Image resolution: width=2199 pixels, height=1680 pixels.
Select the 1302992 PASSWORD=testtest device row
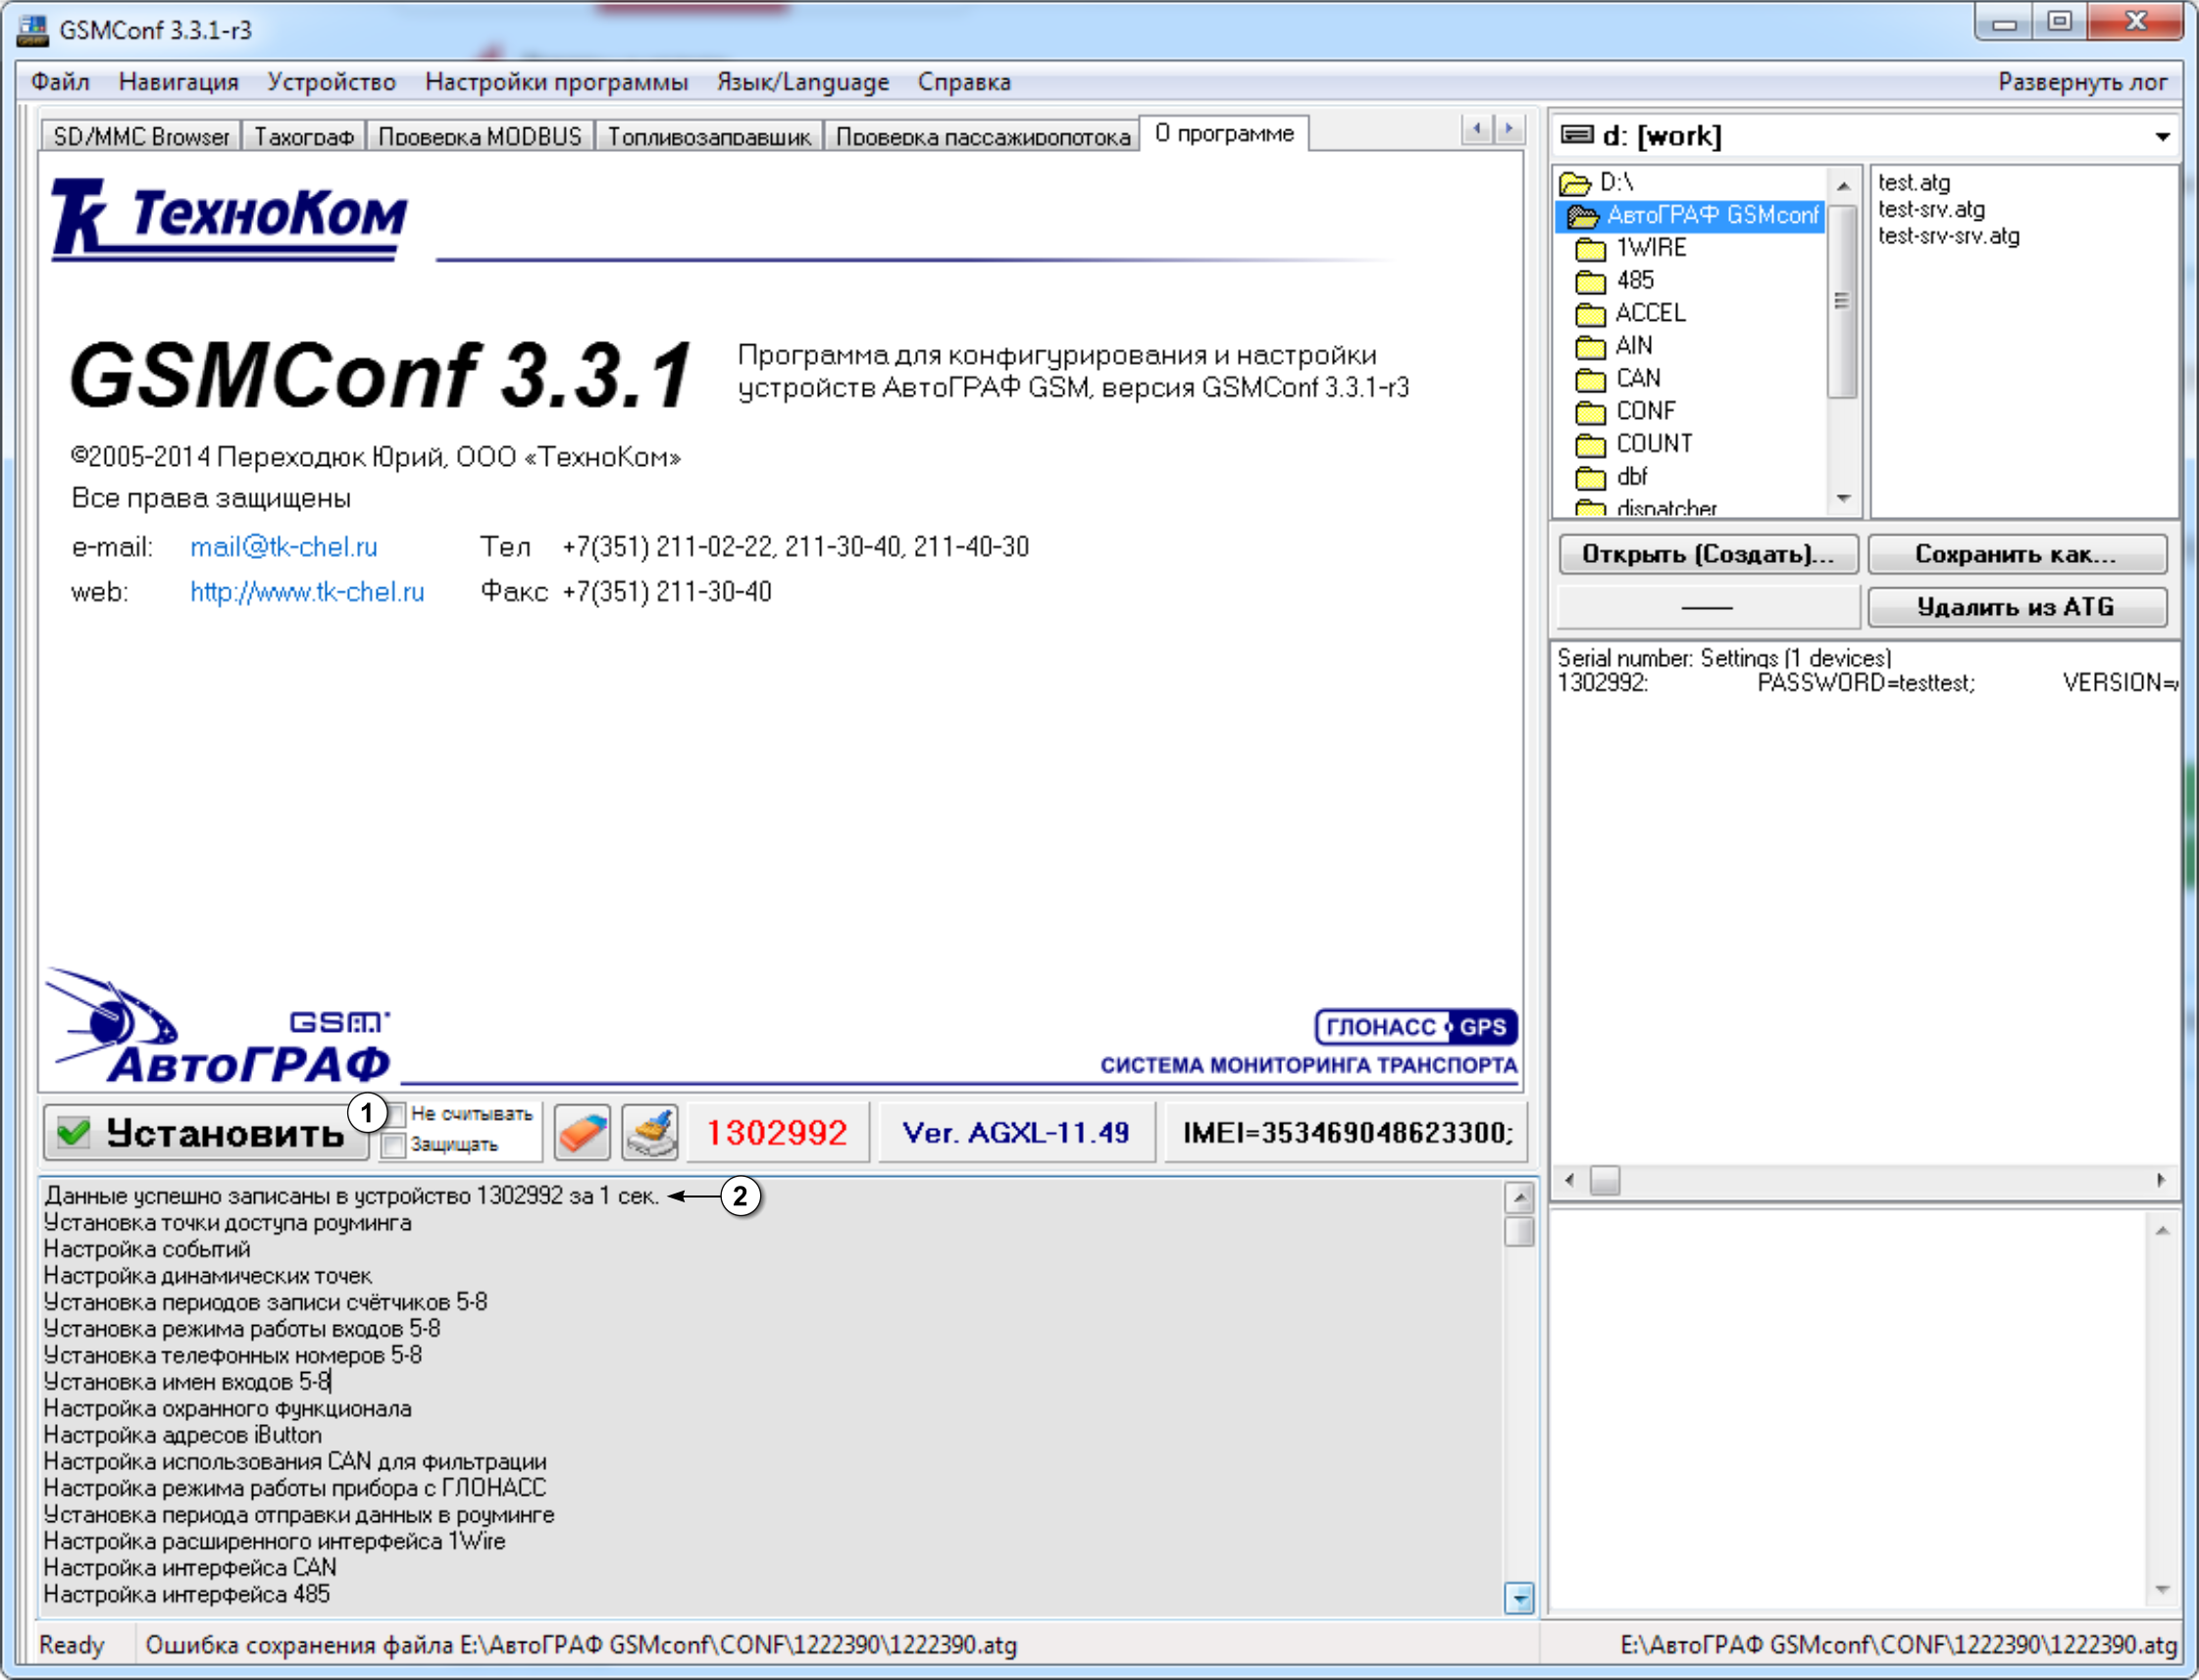[1866, 683]
